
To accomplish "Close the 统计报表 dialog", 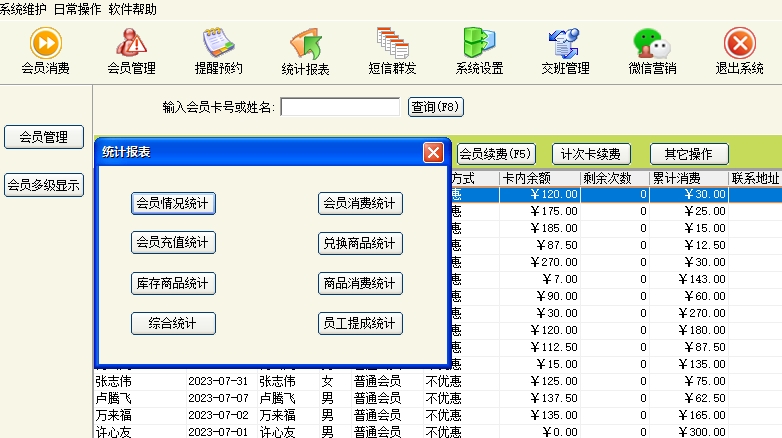I will tap(433, 152).
